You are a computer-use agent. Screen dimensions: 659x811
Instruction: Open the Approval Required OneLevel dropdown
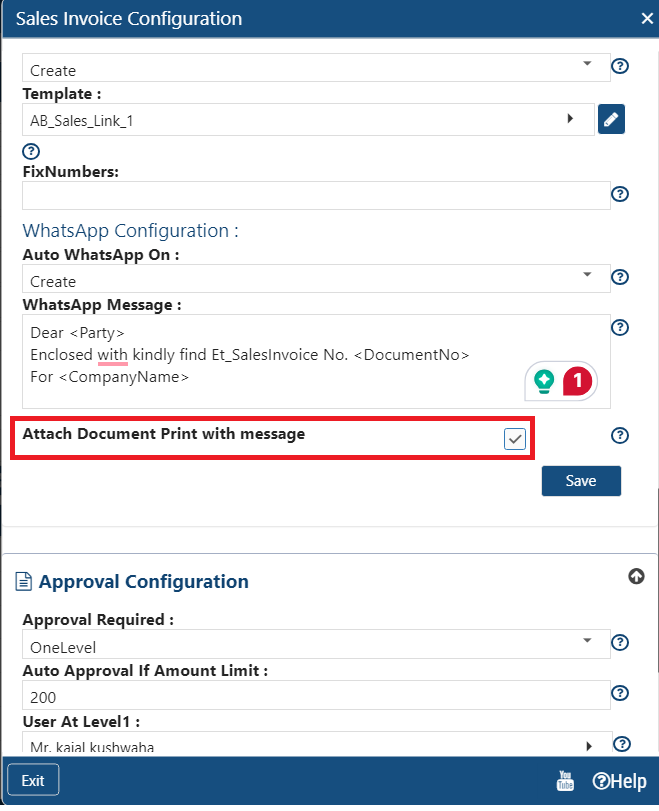click(x=316, y=644)
